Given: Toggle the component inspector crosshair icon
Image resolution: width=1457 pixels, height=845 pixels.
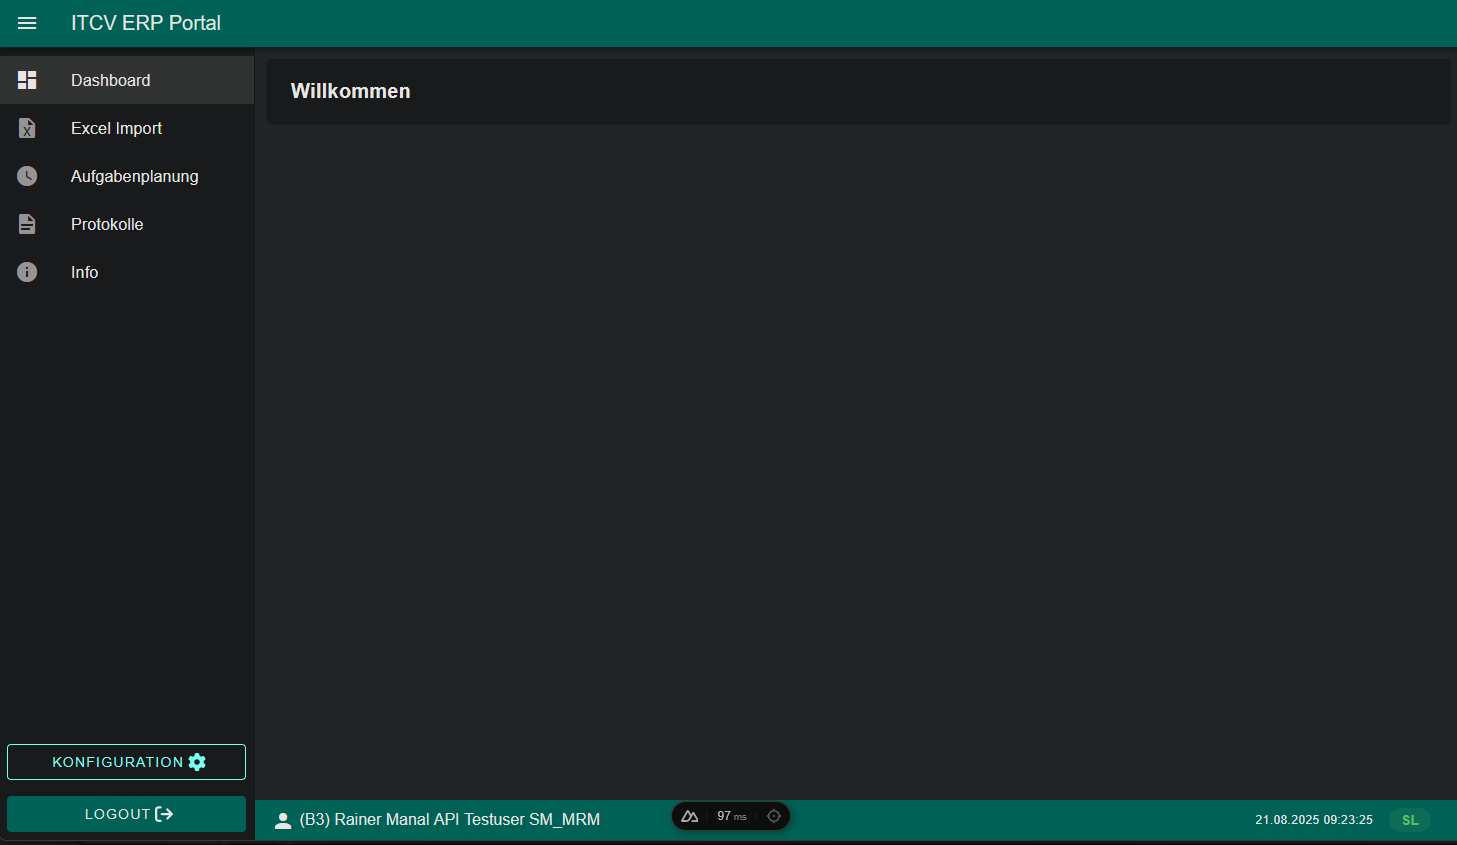Looking at the screenshot, I should tap(774, 816).
